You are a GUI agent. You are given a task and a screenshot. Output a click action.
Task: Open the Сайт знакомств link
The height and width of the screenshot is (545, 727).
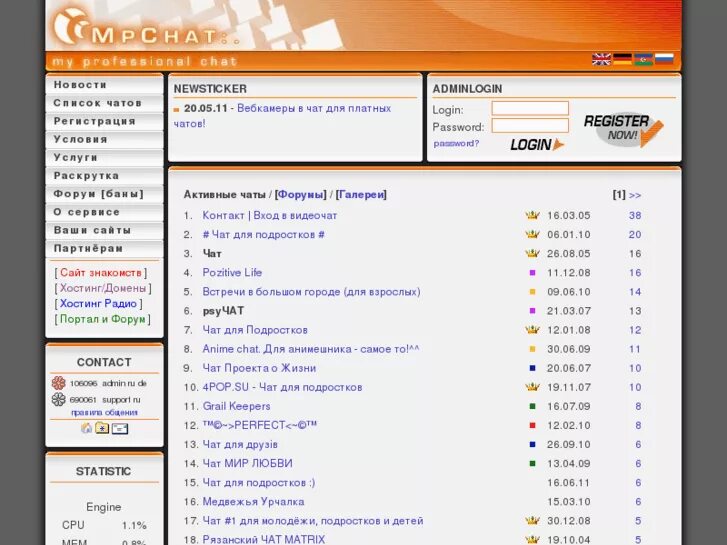[101, 272]
